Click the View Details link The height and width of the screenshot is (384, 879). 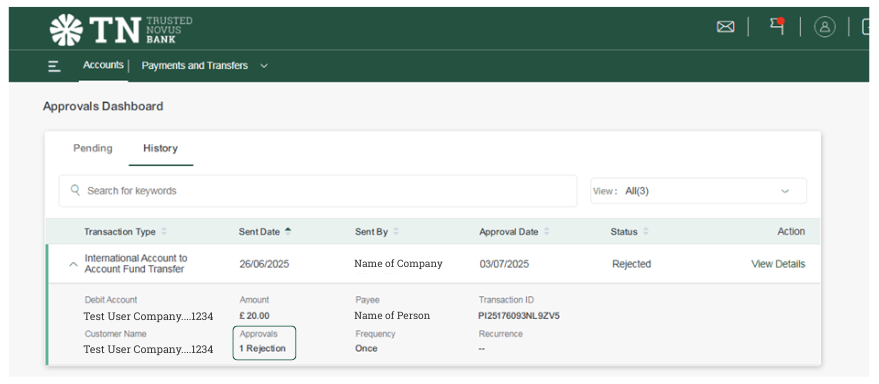point(778,264)
